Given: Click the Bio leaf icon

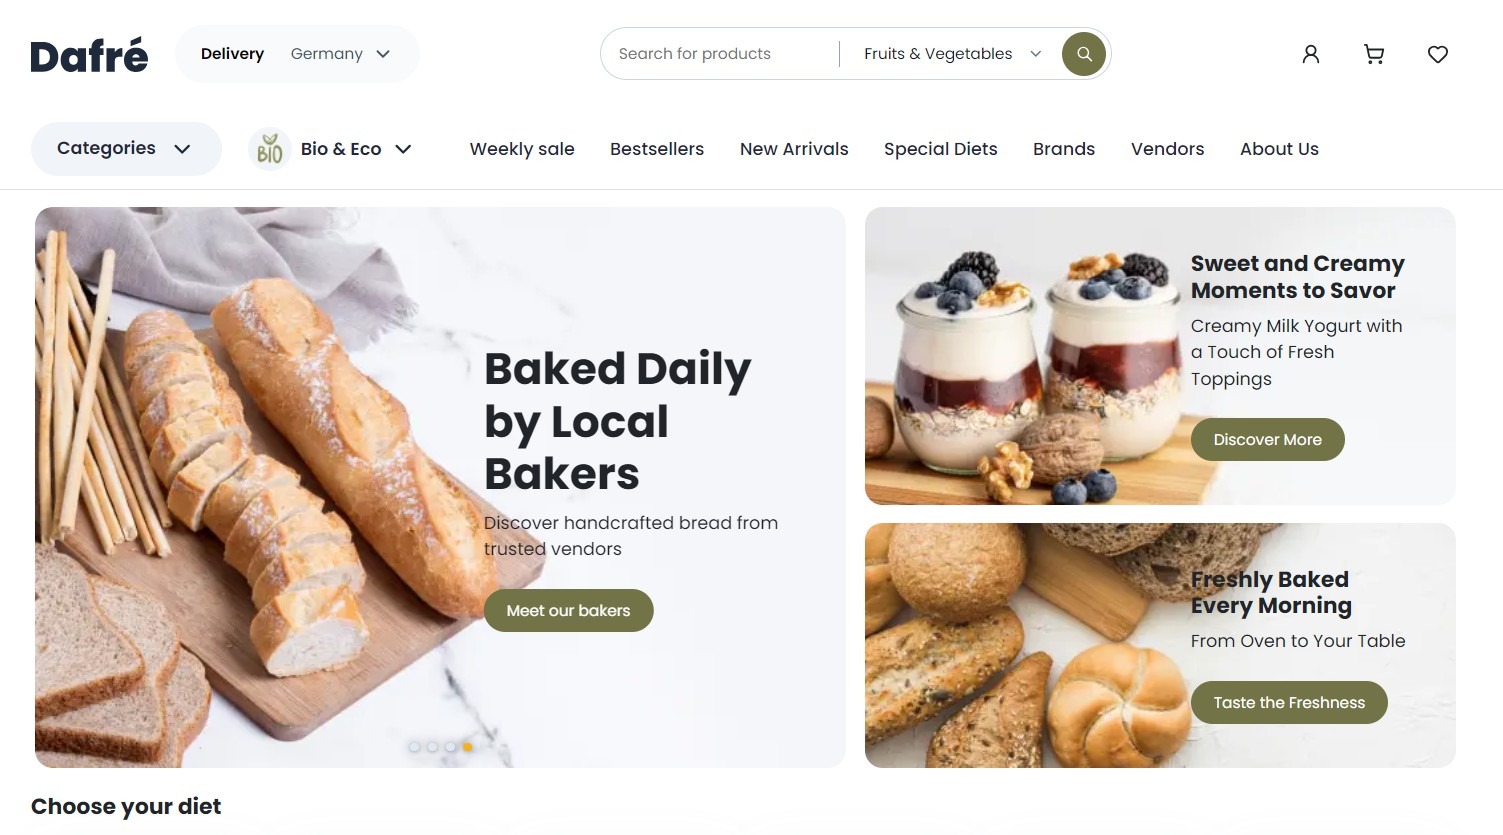Looking at the screenshot, I should click(269, 149).
